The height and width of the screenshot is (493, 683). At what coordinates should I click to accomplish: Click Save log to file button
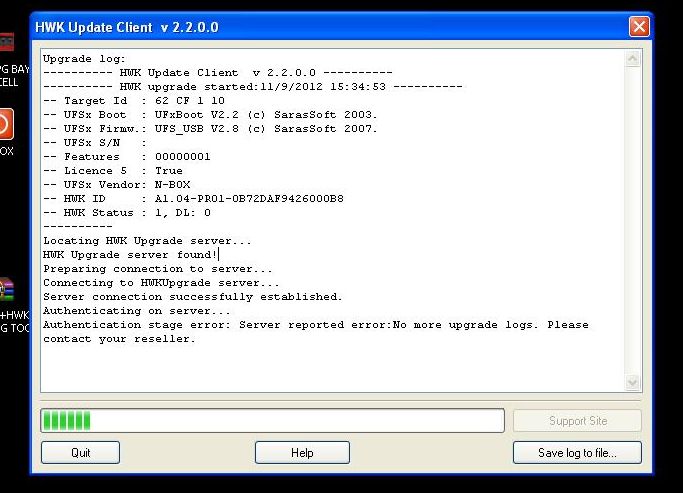pyautogui.click(x=577, y=452)
